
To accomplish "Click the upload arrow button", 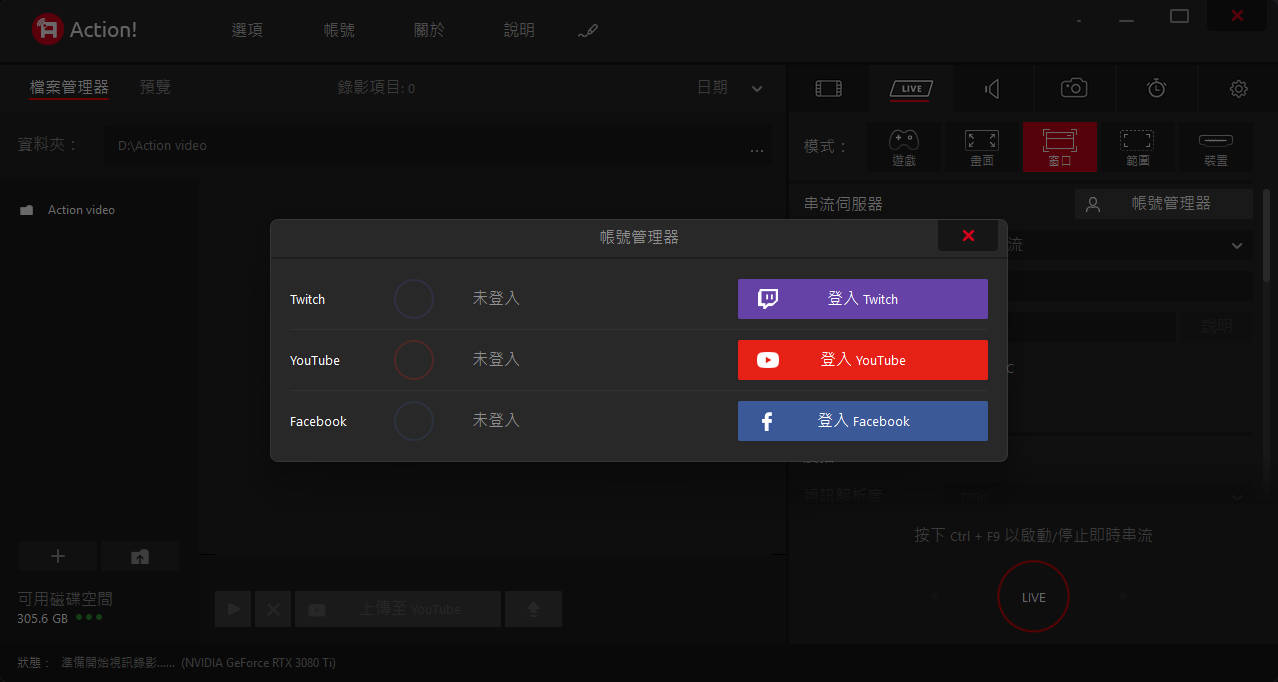I will [x=533, y=609].
